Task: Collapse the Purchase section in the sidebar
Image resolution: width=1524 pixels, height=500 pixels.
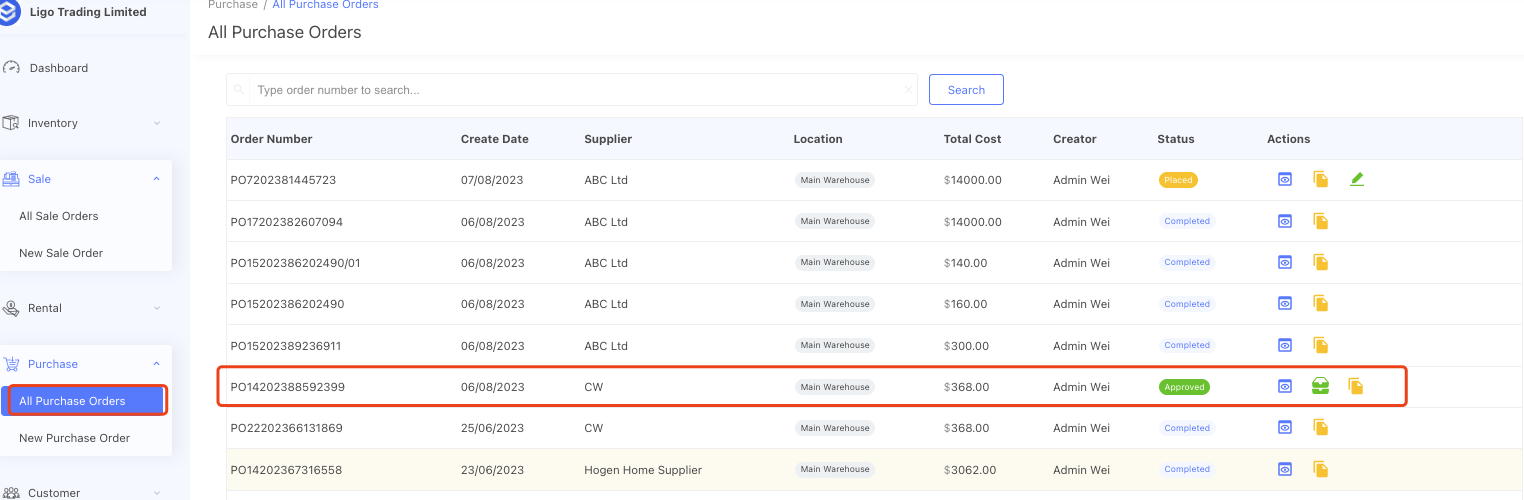Action: [156, 364]
